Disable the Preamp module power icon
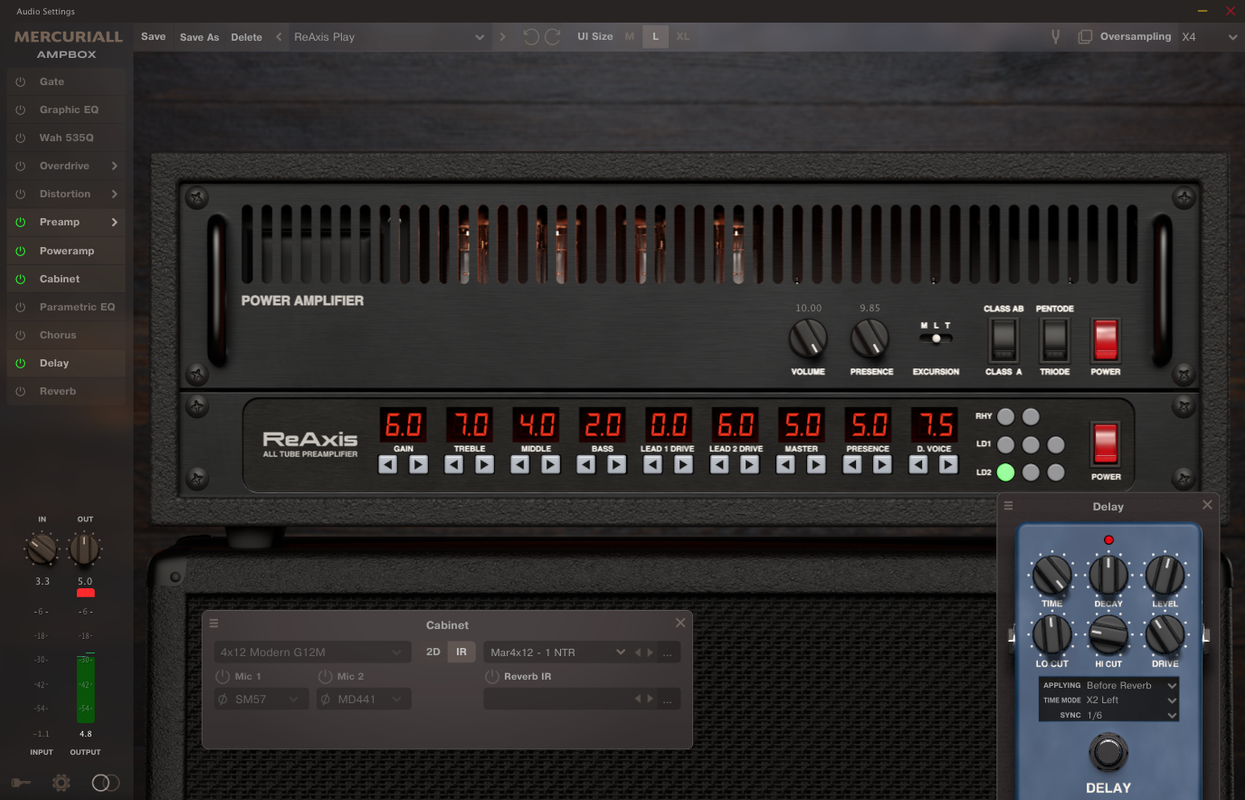The image size is (1245, 800). (x=20, y=222)
